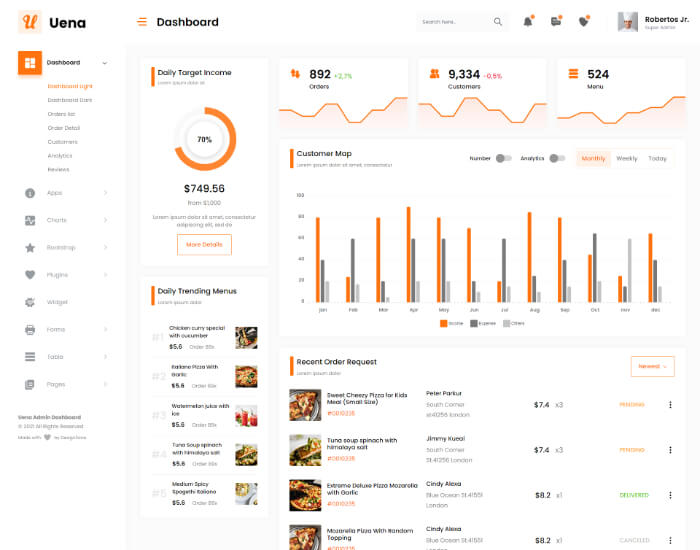Open options menu for first order row

pos(670,405)
